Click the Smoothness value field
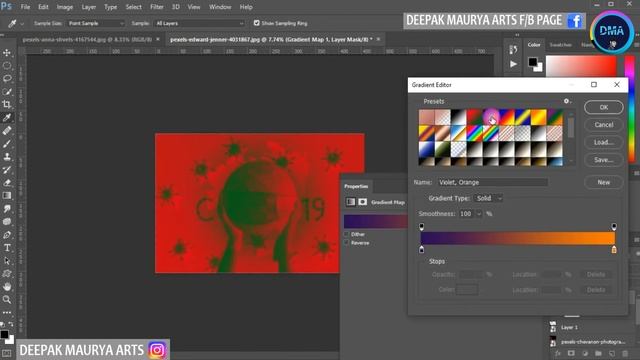The image size is (640, 360). click(467, 214)
